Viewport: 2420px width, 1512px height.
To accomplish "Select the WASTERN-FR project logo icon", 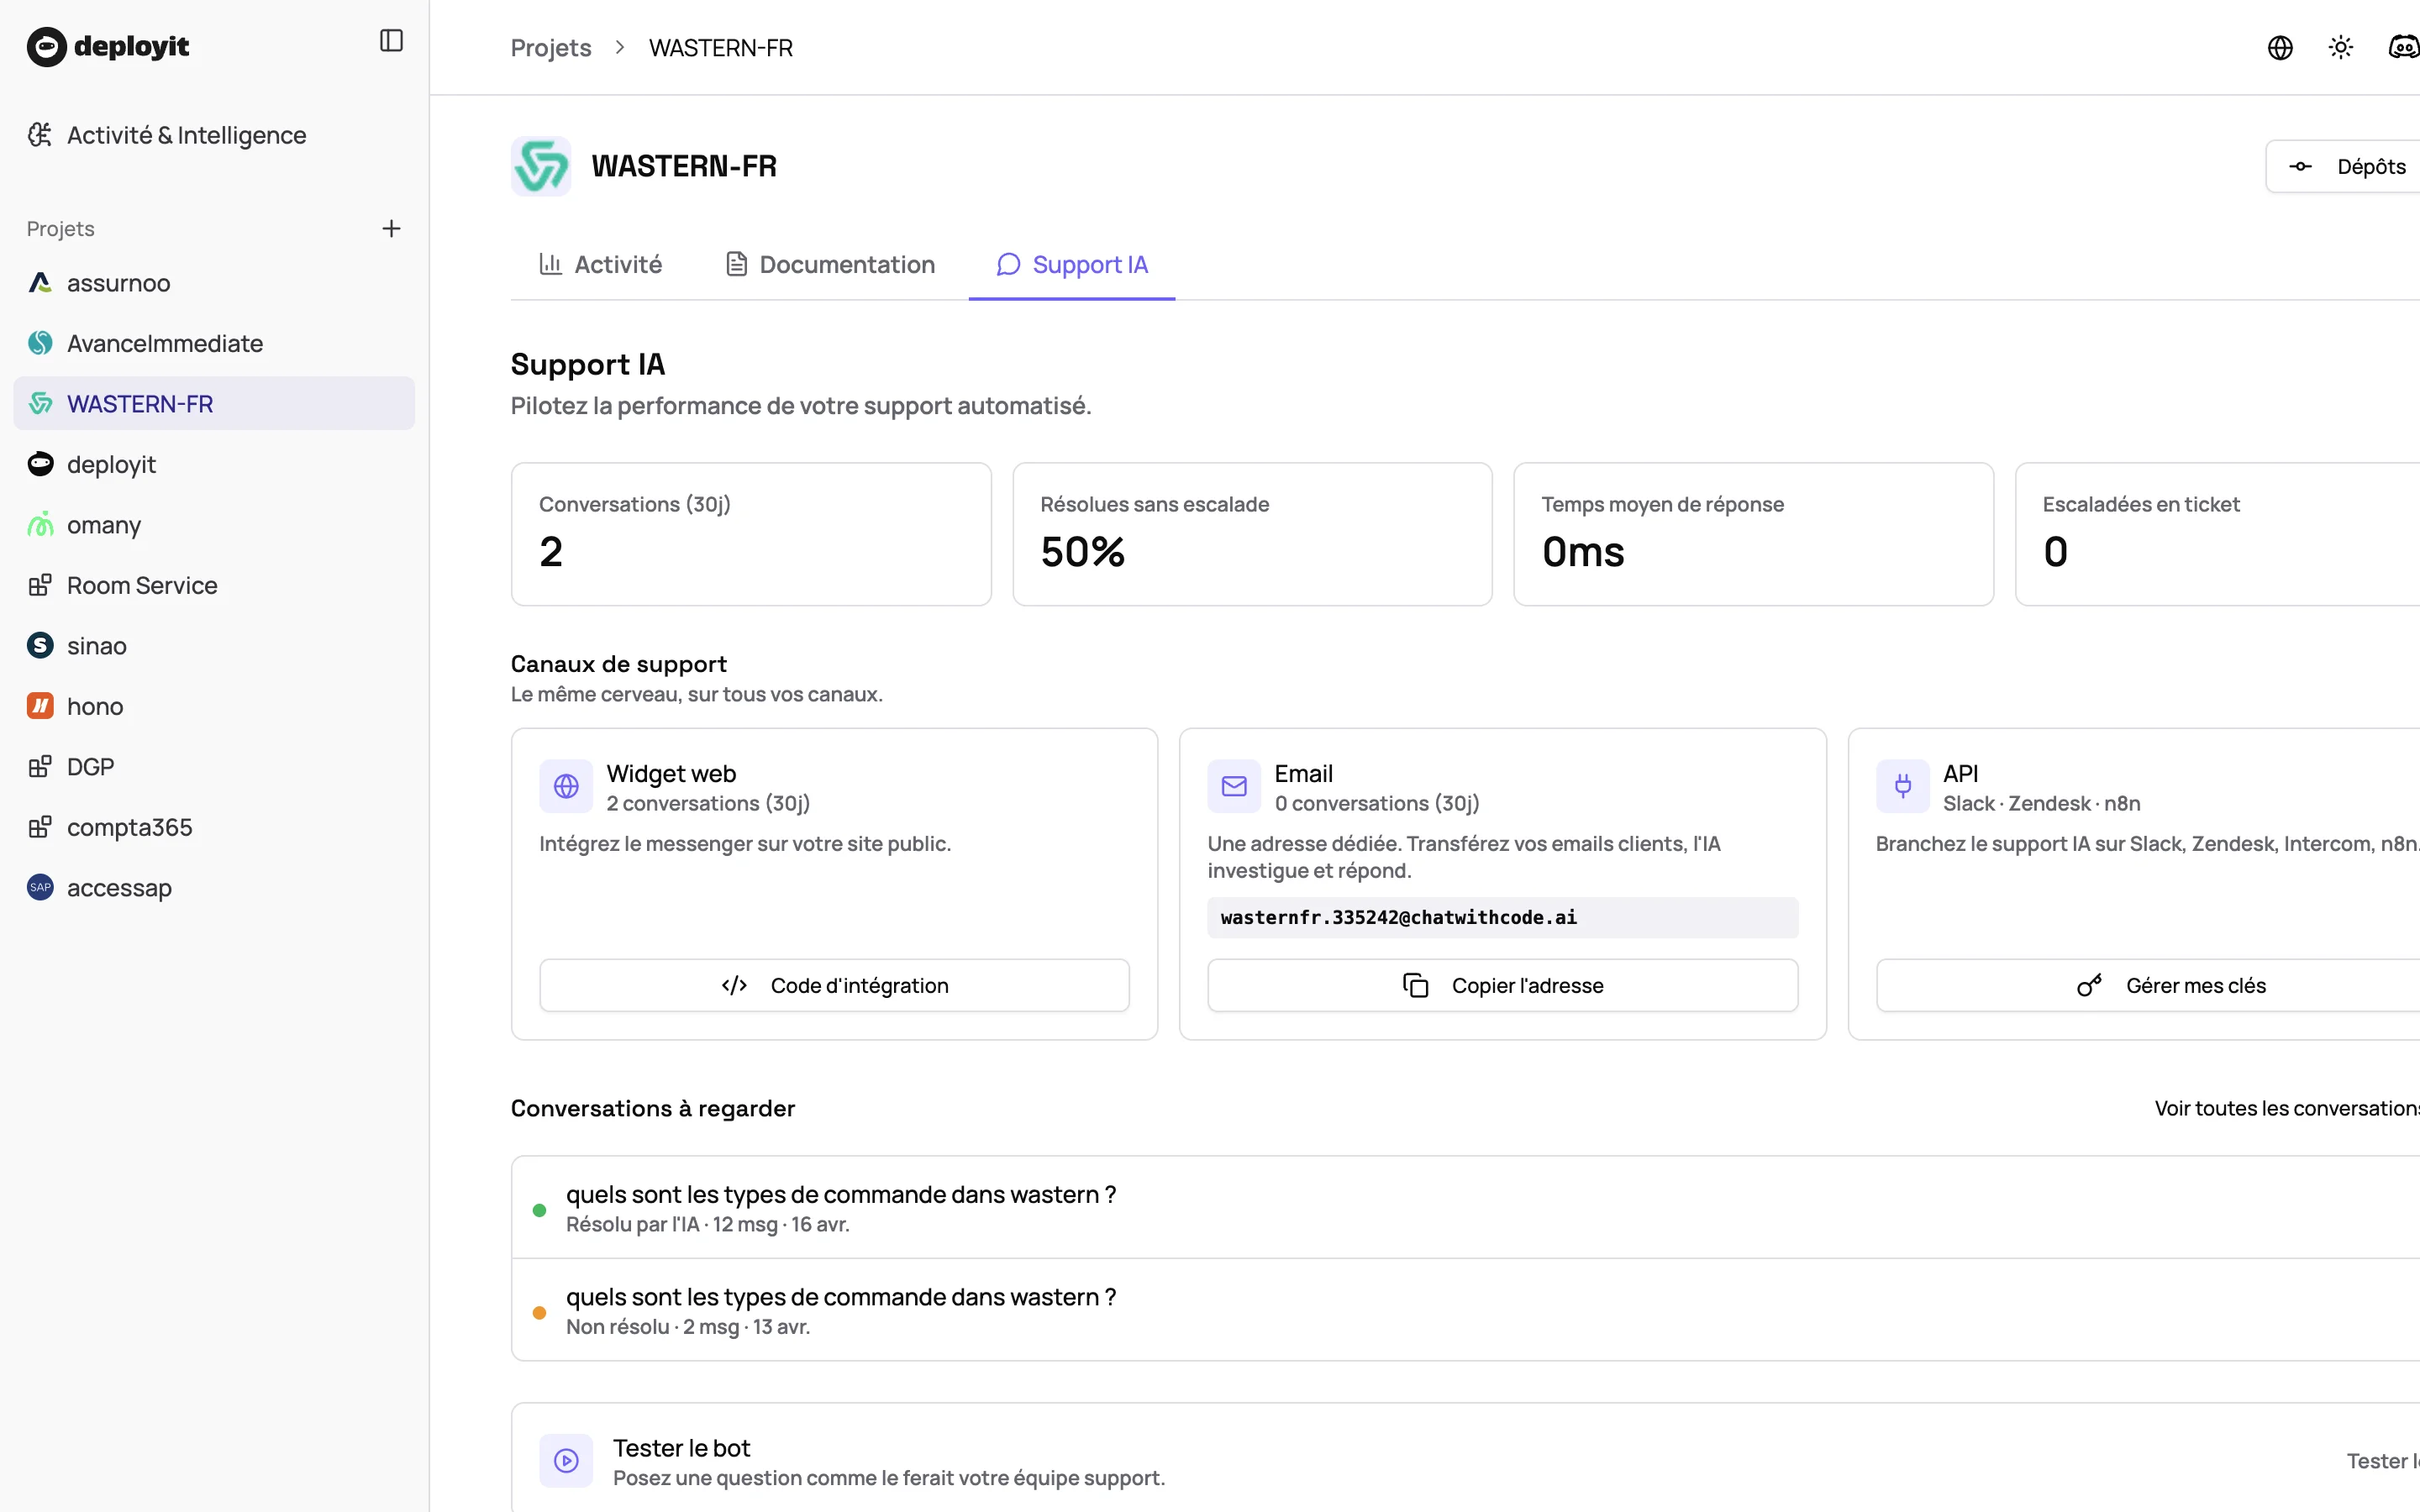I will (x=541, y=166).
